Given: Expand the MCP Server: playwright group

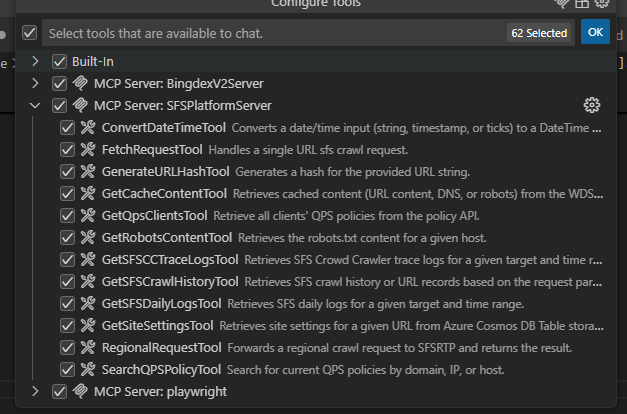Looking at the screenshot, I should (35, 391).
